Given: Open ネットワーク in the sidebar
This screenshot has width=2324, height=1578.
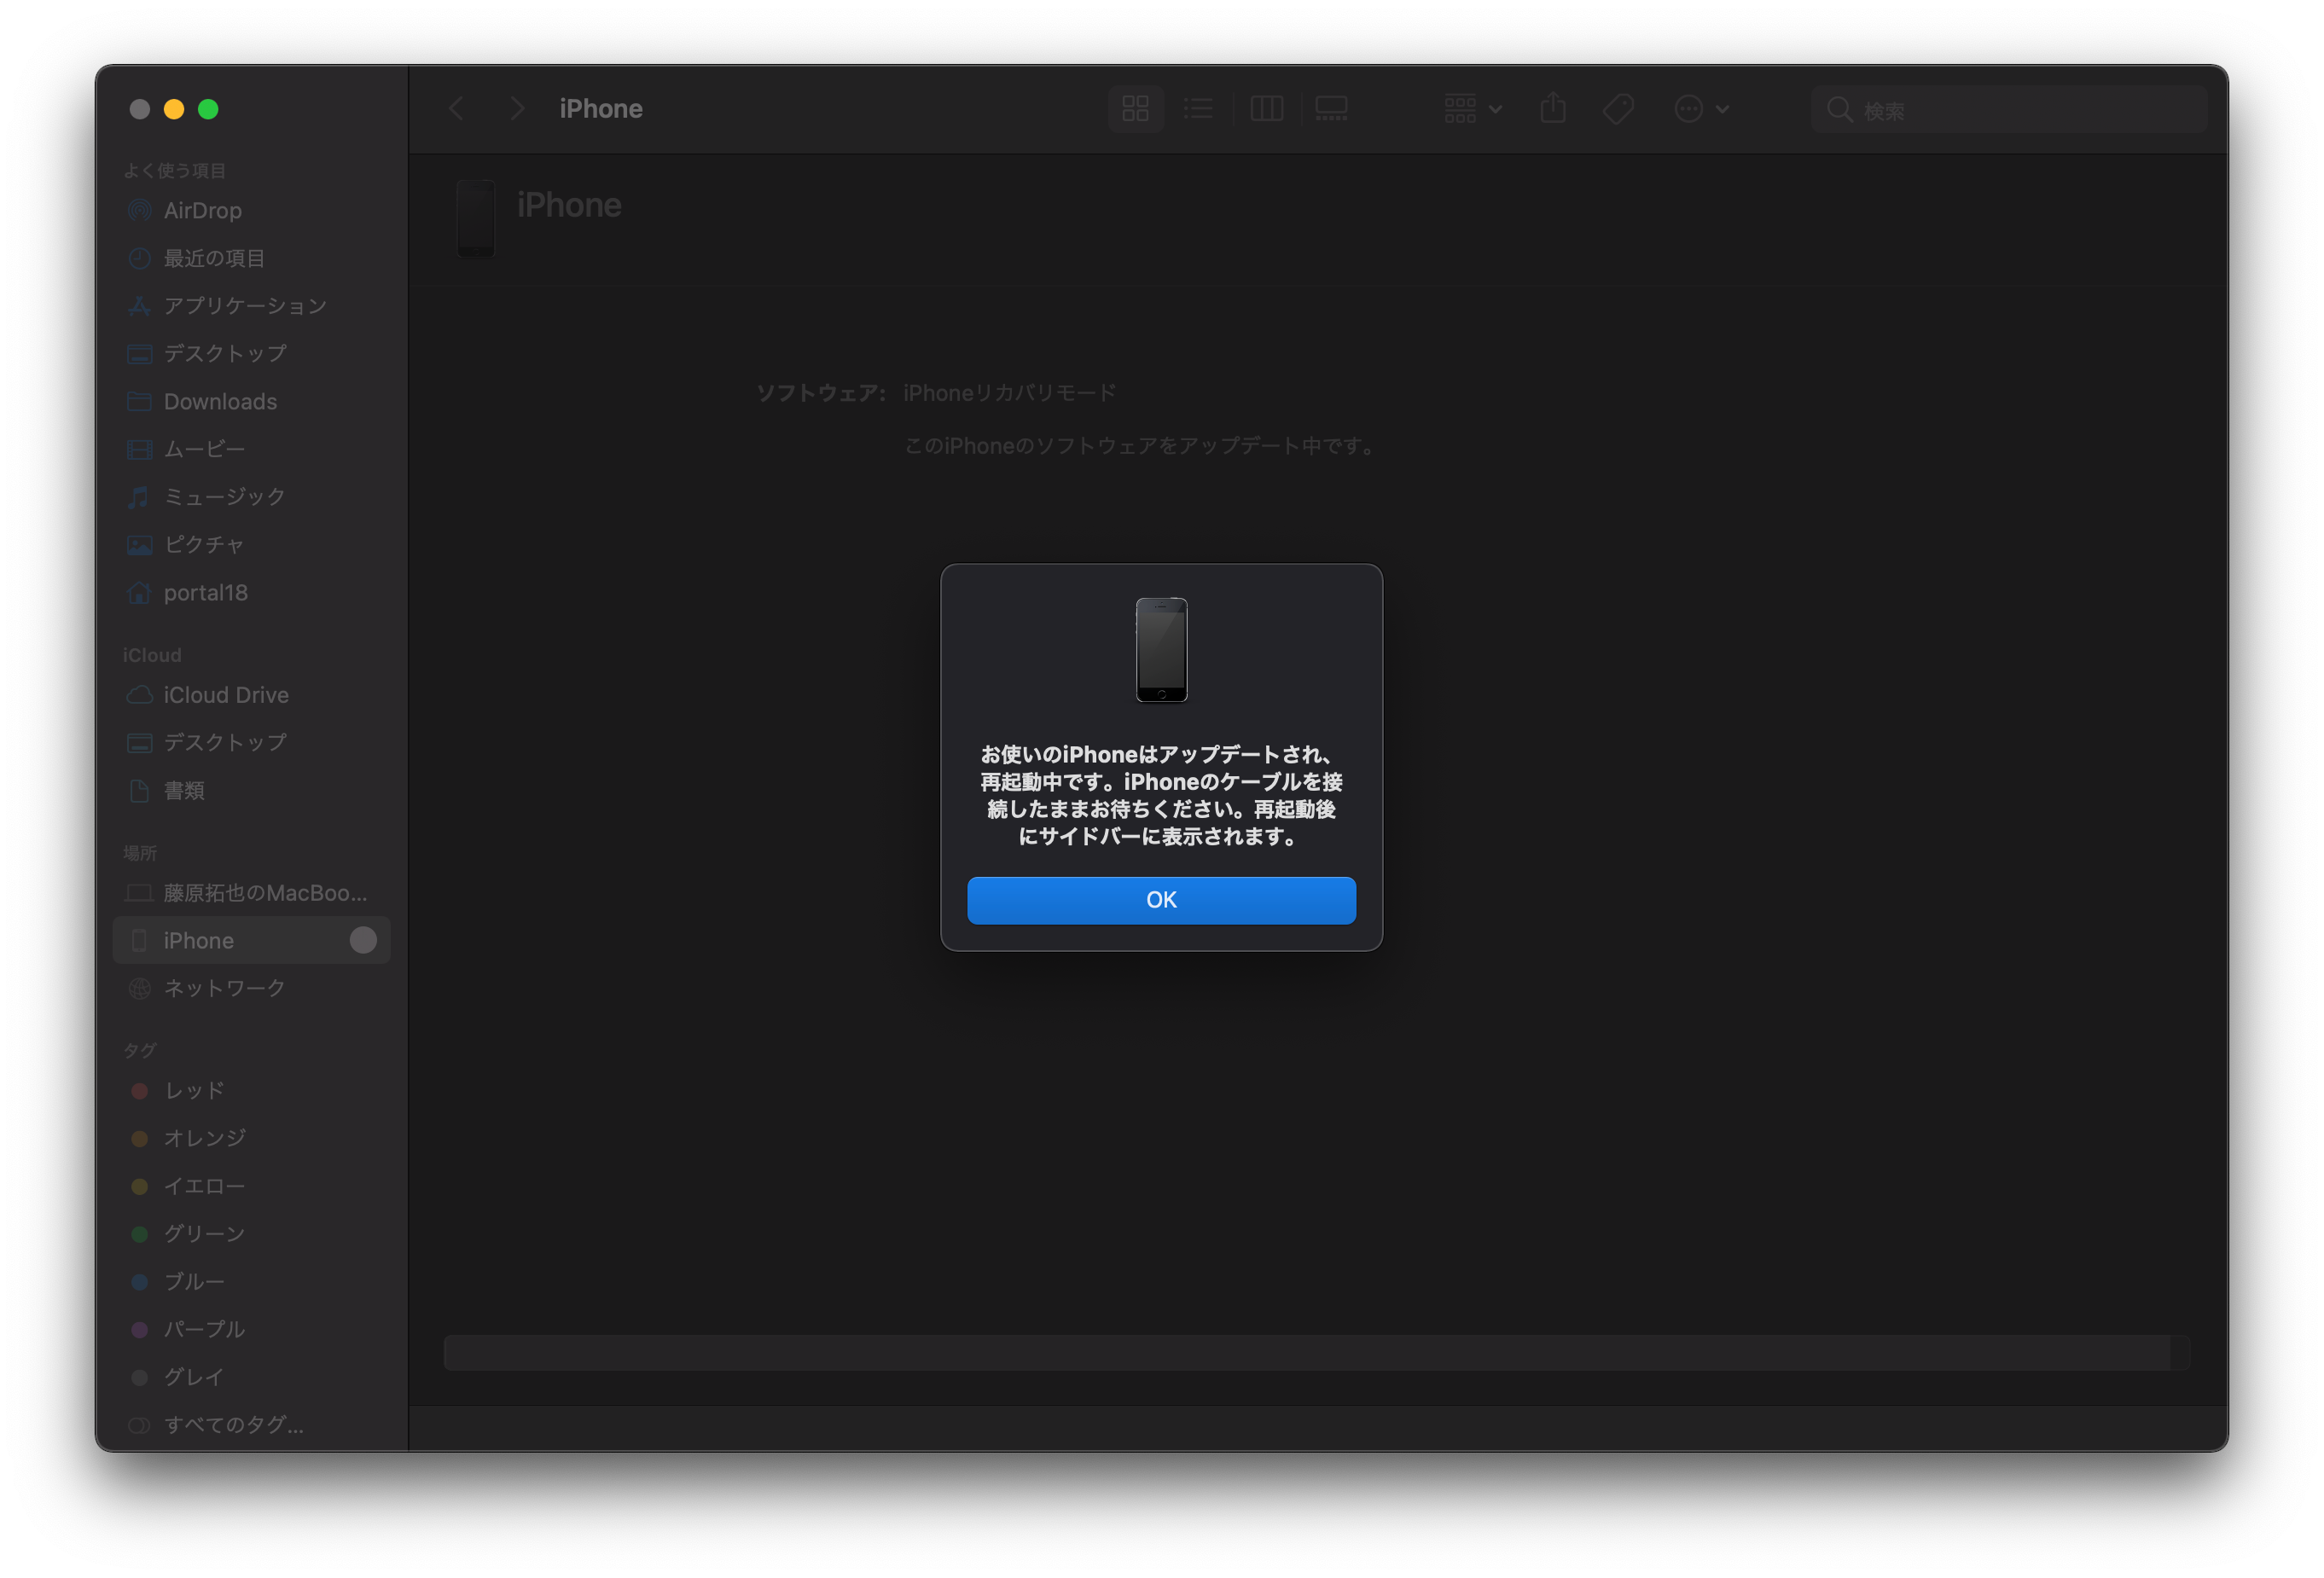Looking at the screenshot, I should (224, 988).
